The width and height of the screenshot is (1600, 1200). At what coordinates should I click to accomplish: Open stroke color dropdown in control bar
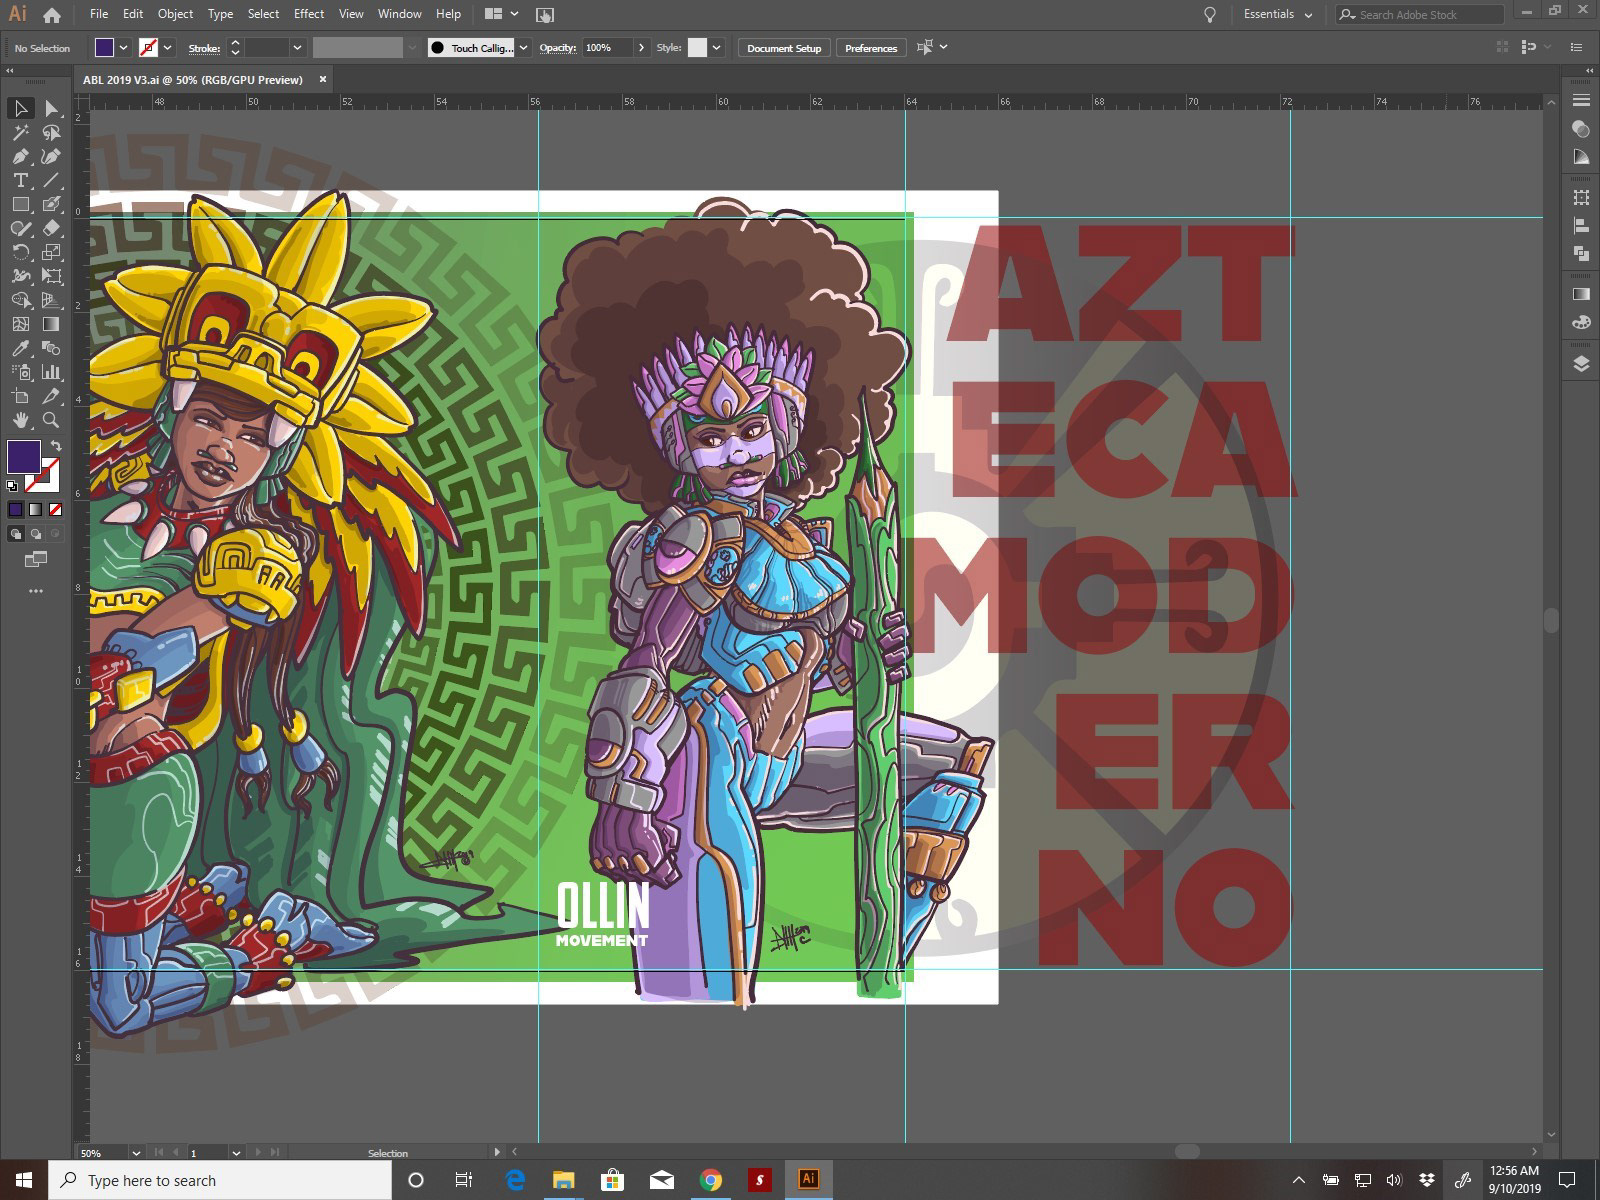pos(168,48)
